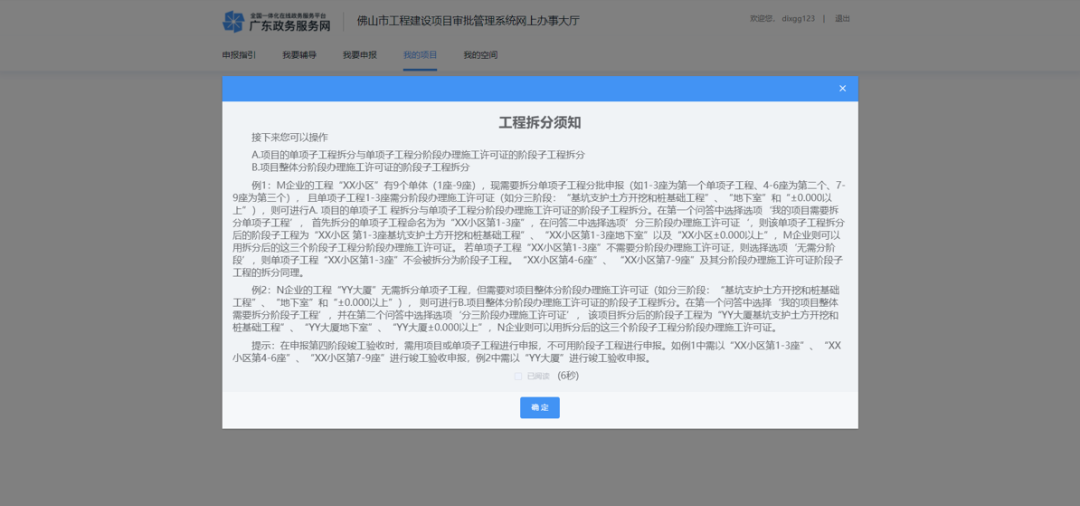Image resolution: width=1080 pixels, height=506 pixels.
Task: Tick the 已阅读 checkbox
Action: coord(518,376)
